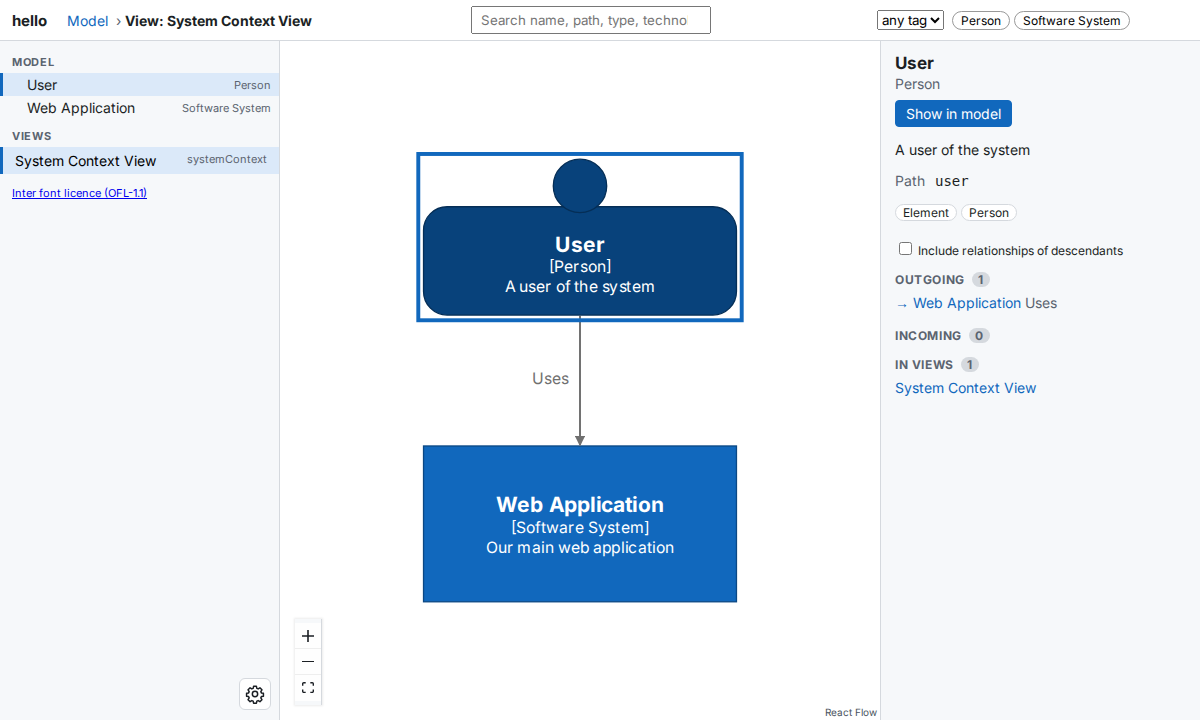This screenshot has height=720, width=1200.
Task: Open the React Flow attribution link
Action: click(x=851, y=712)
